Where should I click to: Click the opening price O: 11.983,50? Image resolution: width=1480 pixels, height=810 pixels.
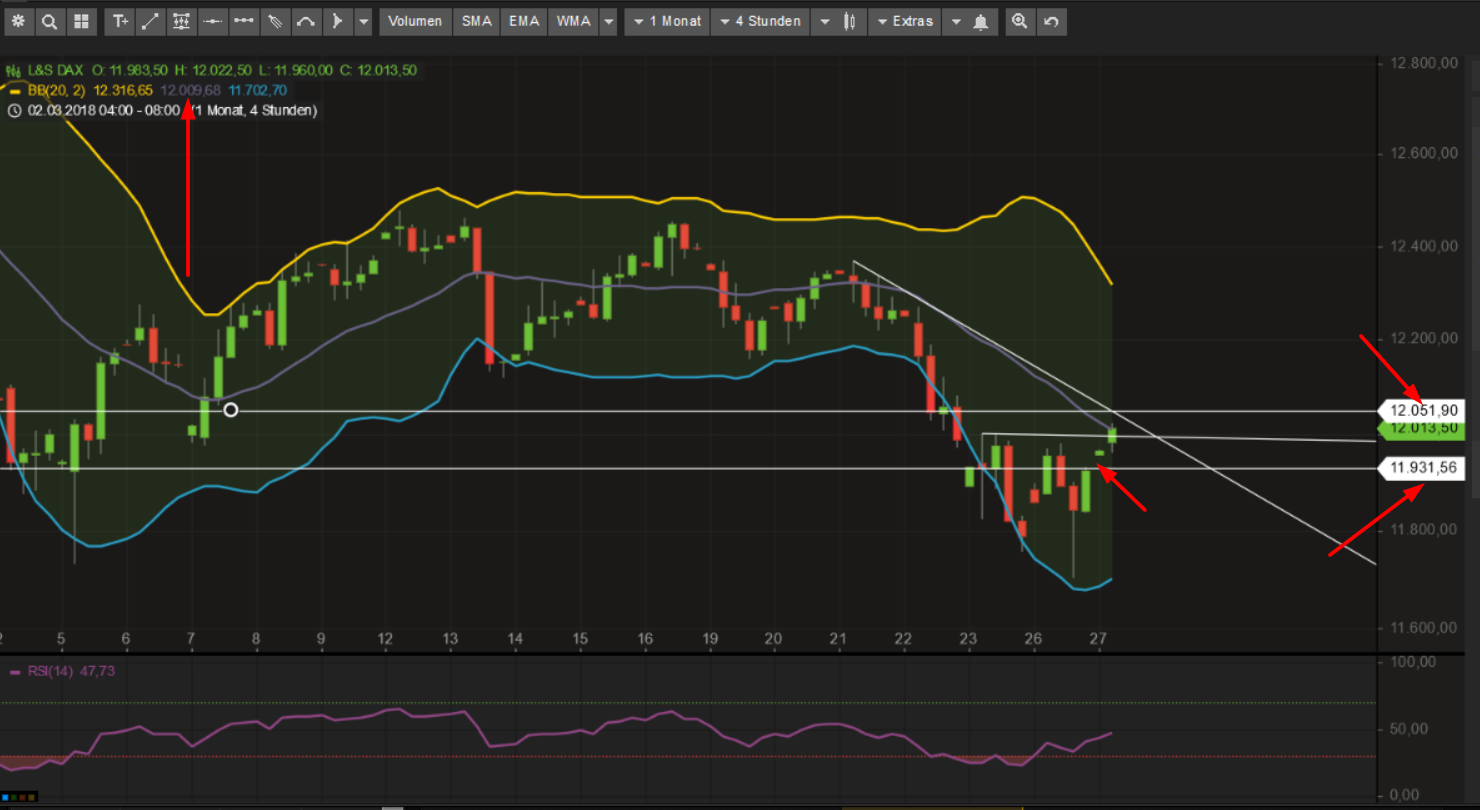click(x=130, y=70)
